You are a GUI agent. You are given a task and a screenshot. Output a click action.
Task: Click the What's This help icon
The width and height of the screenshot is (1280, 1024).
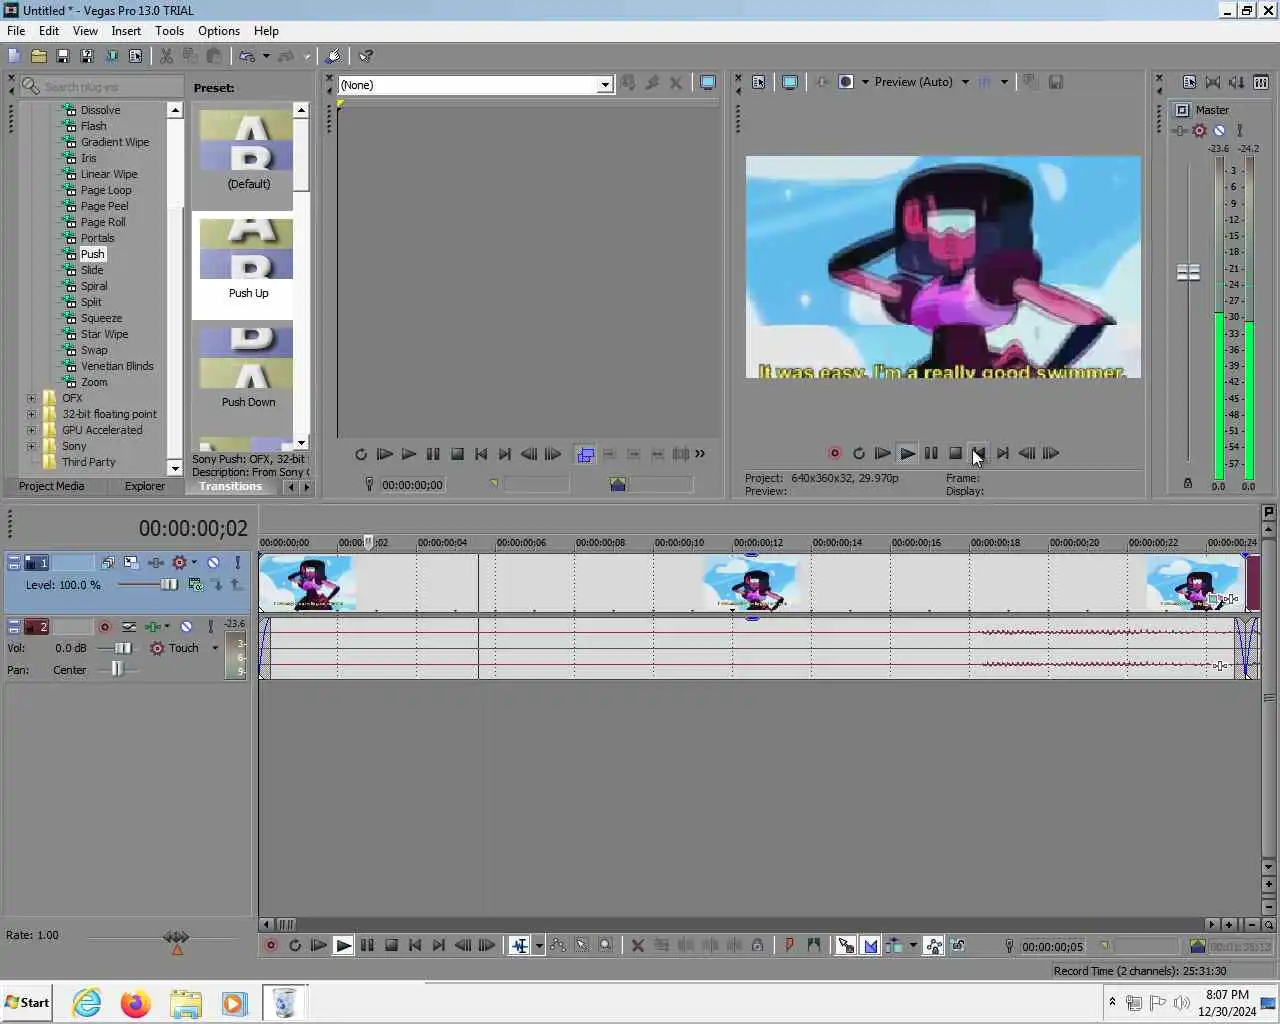[366, 56]
